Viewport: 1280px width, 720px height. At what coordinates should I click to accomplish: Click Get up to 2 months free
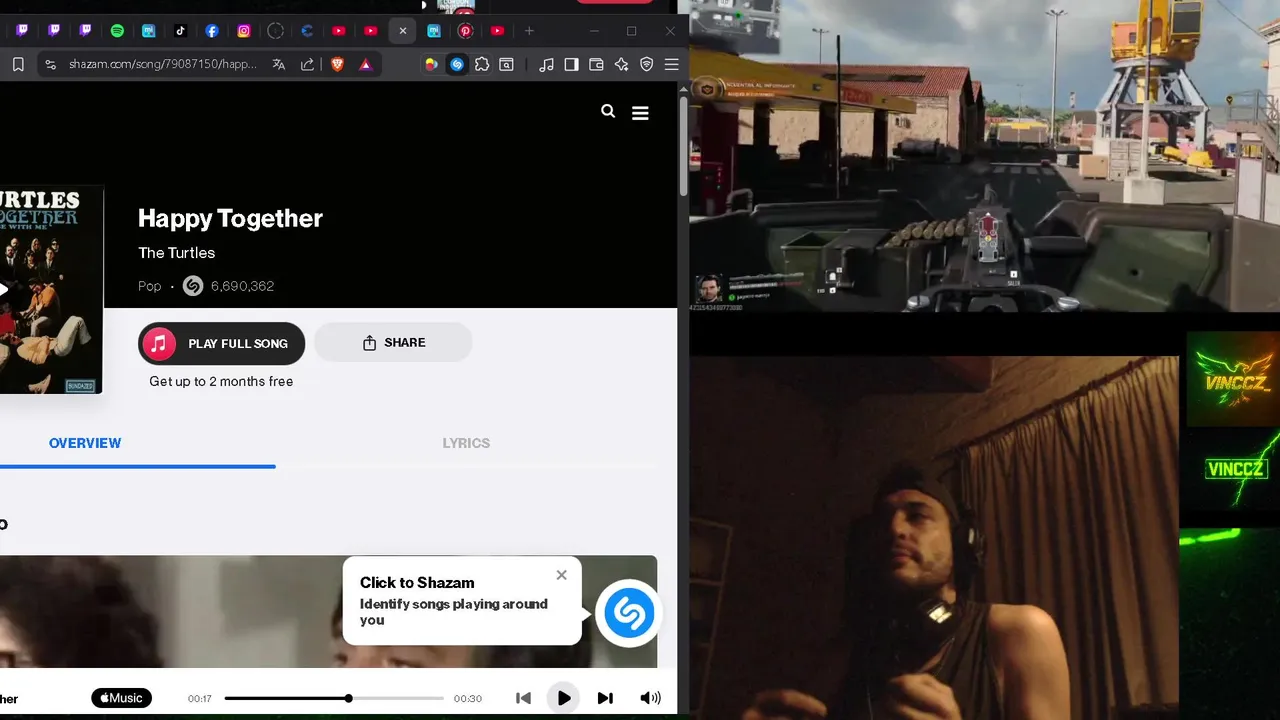click(221, 381)
